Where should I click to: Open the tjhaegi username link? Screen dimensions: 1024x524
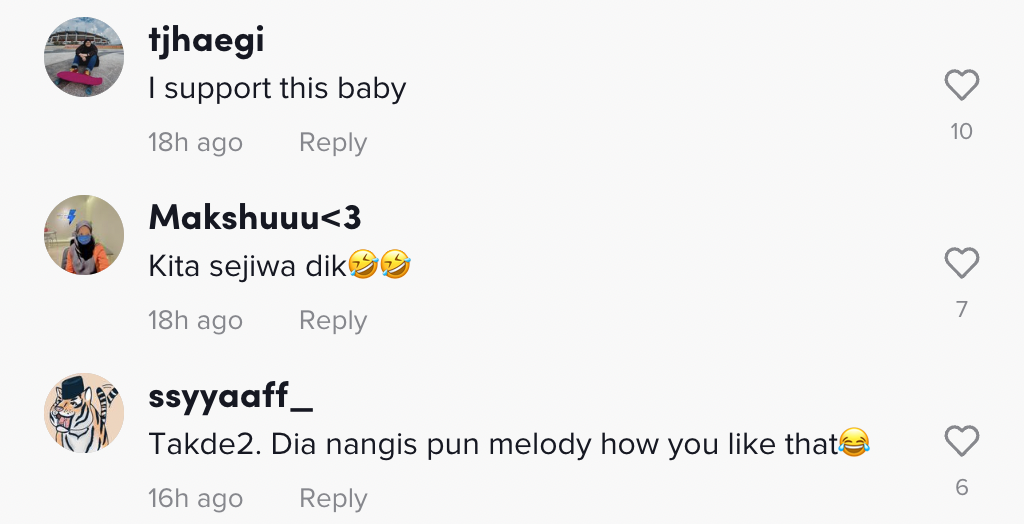[x=206, y=40]
